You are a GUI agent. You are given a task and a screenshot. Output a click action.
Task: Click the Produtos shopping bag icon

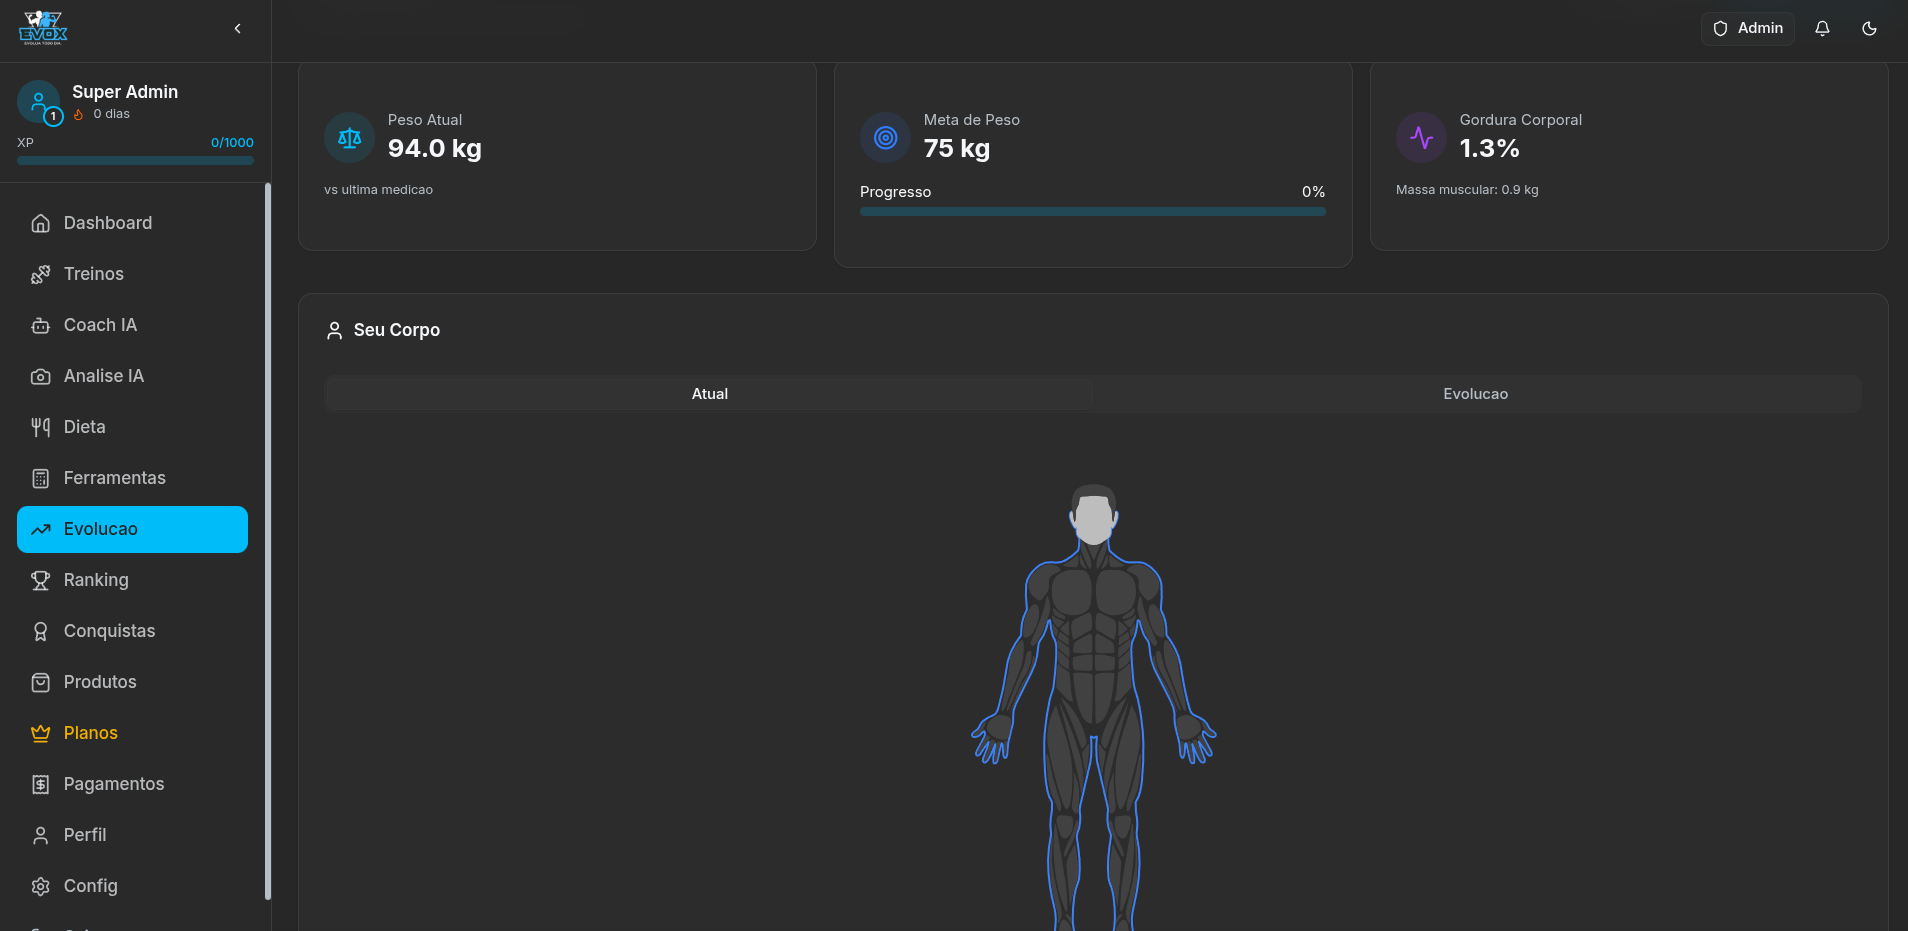point(41,682)
